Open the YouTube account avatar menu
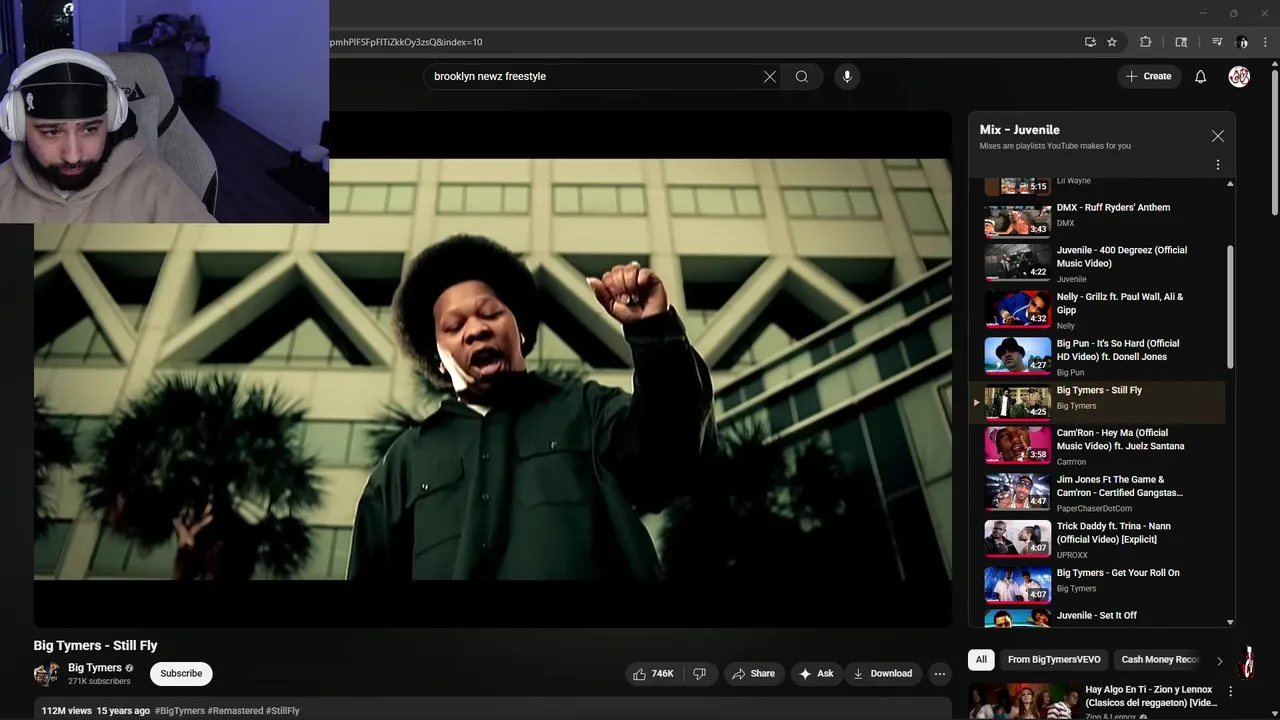This screenshot has width=1280, height=720. (x=1239, y=76)
